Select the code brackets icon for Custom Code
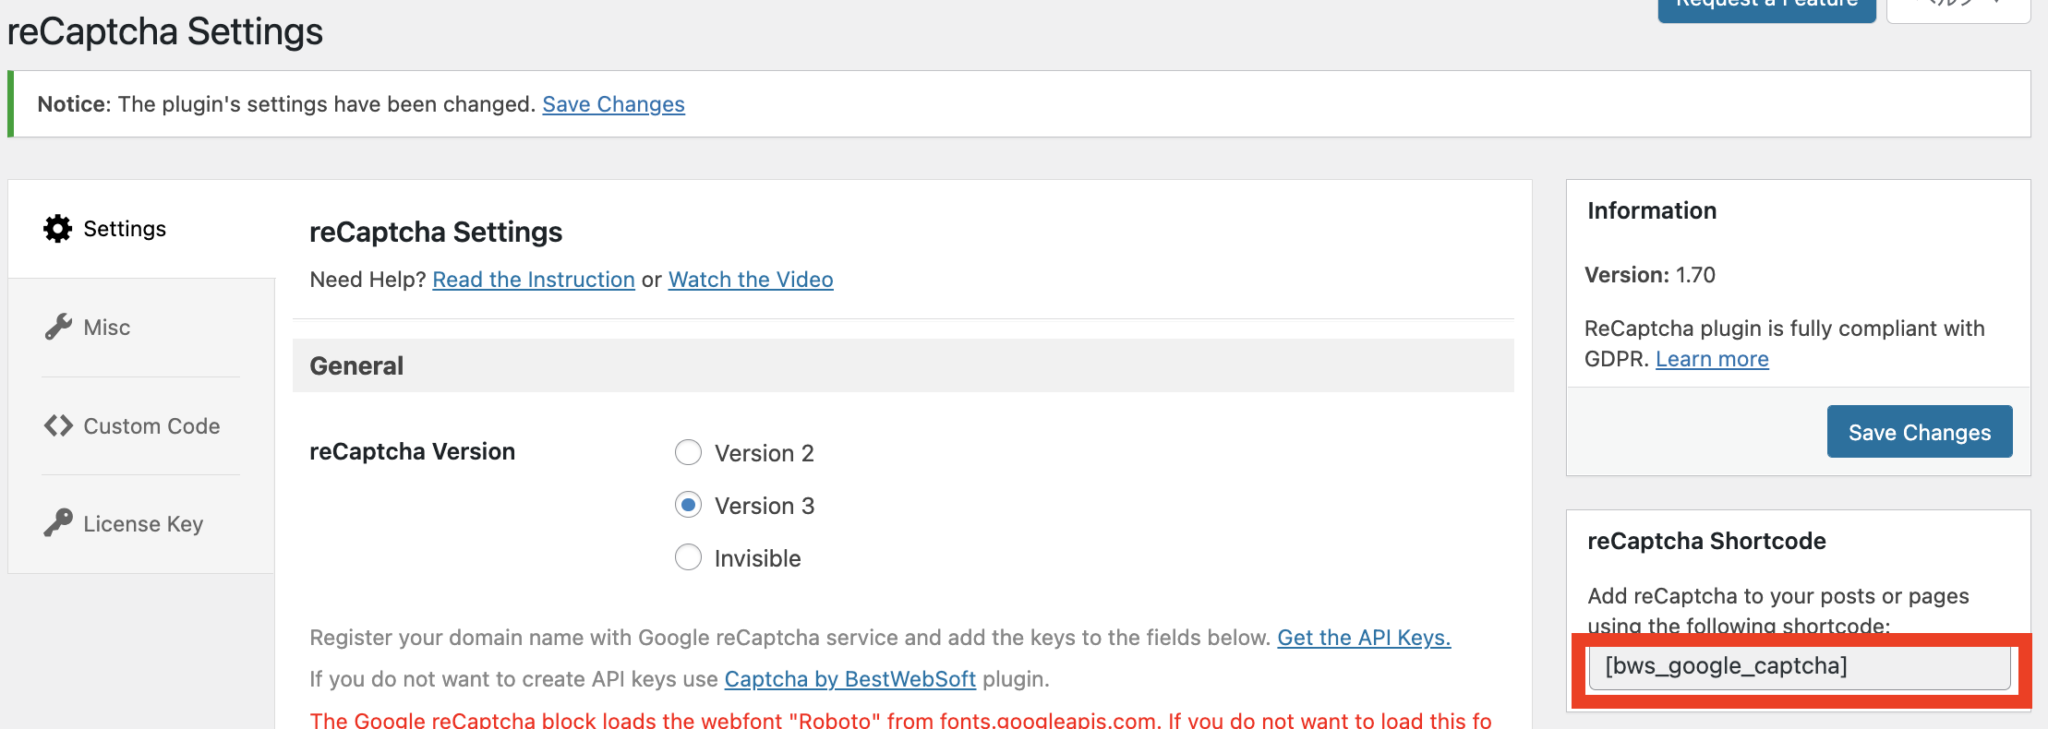The image size is (2048, 729). pyautogui.click(x=57, y=425)
